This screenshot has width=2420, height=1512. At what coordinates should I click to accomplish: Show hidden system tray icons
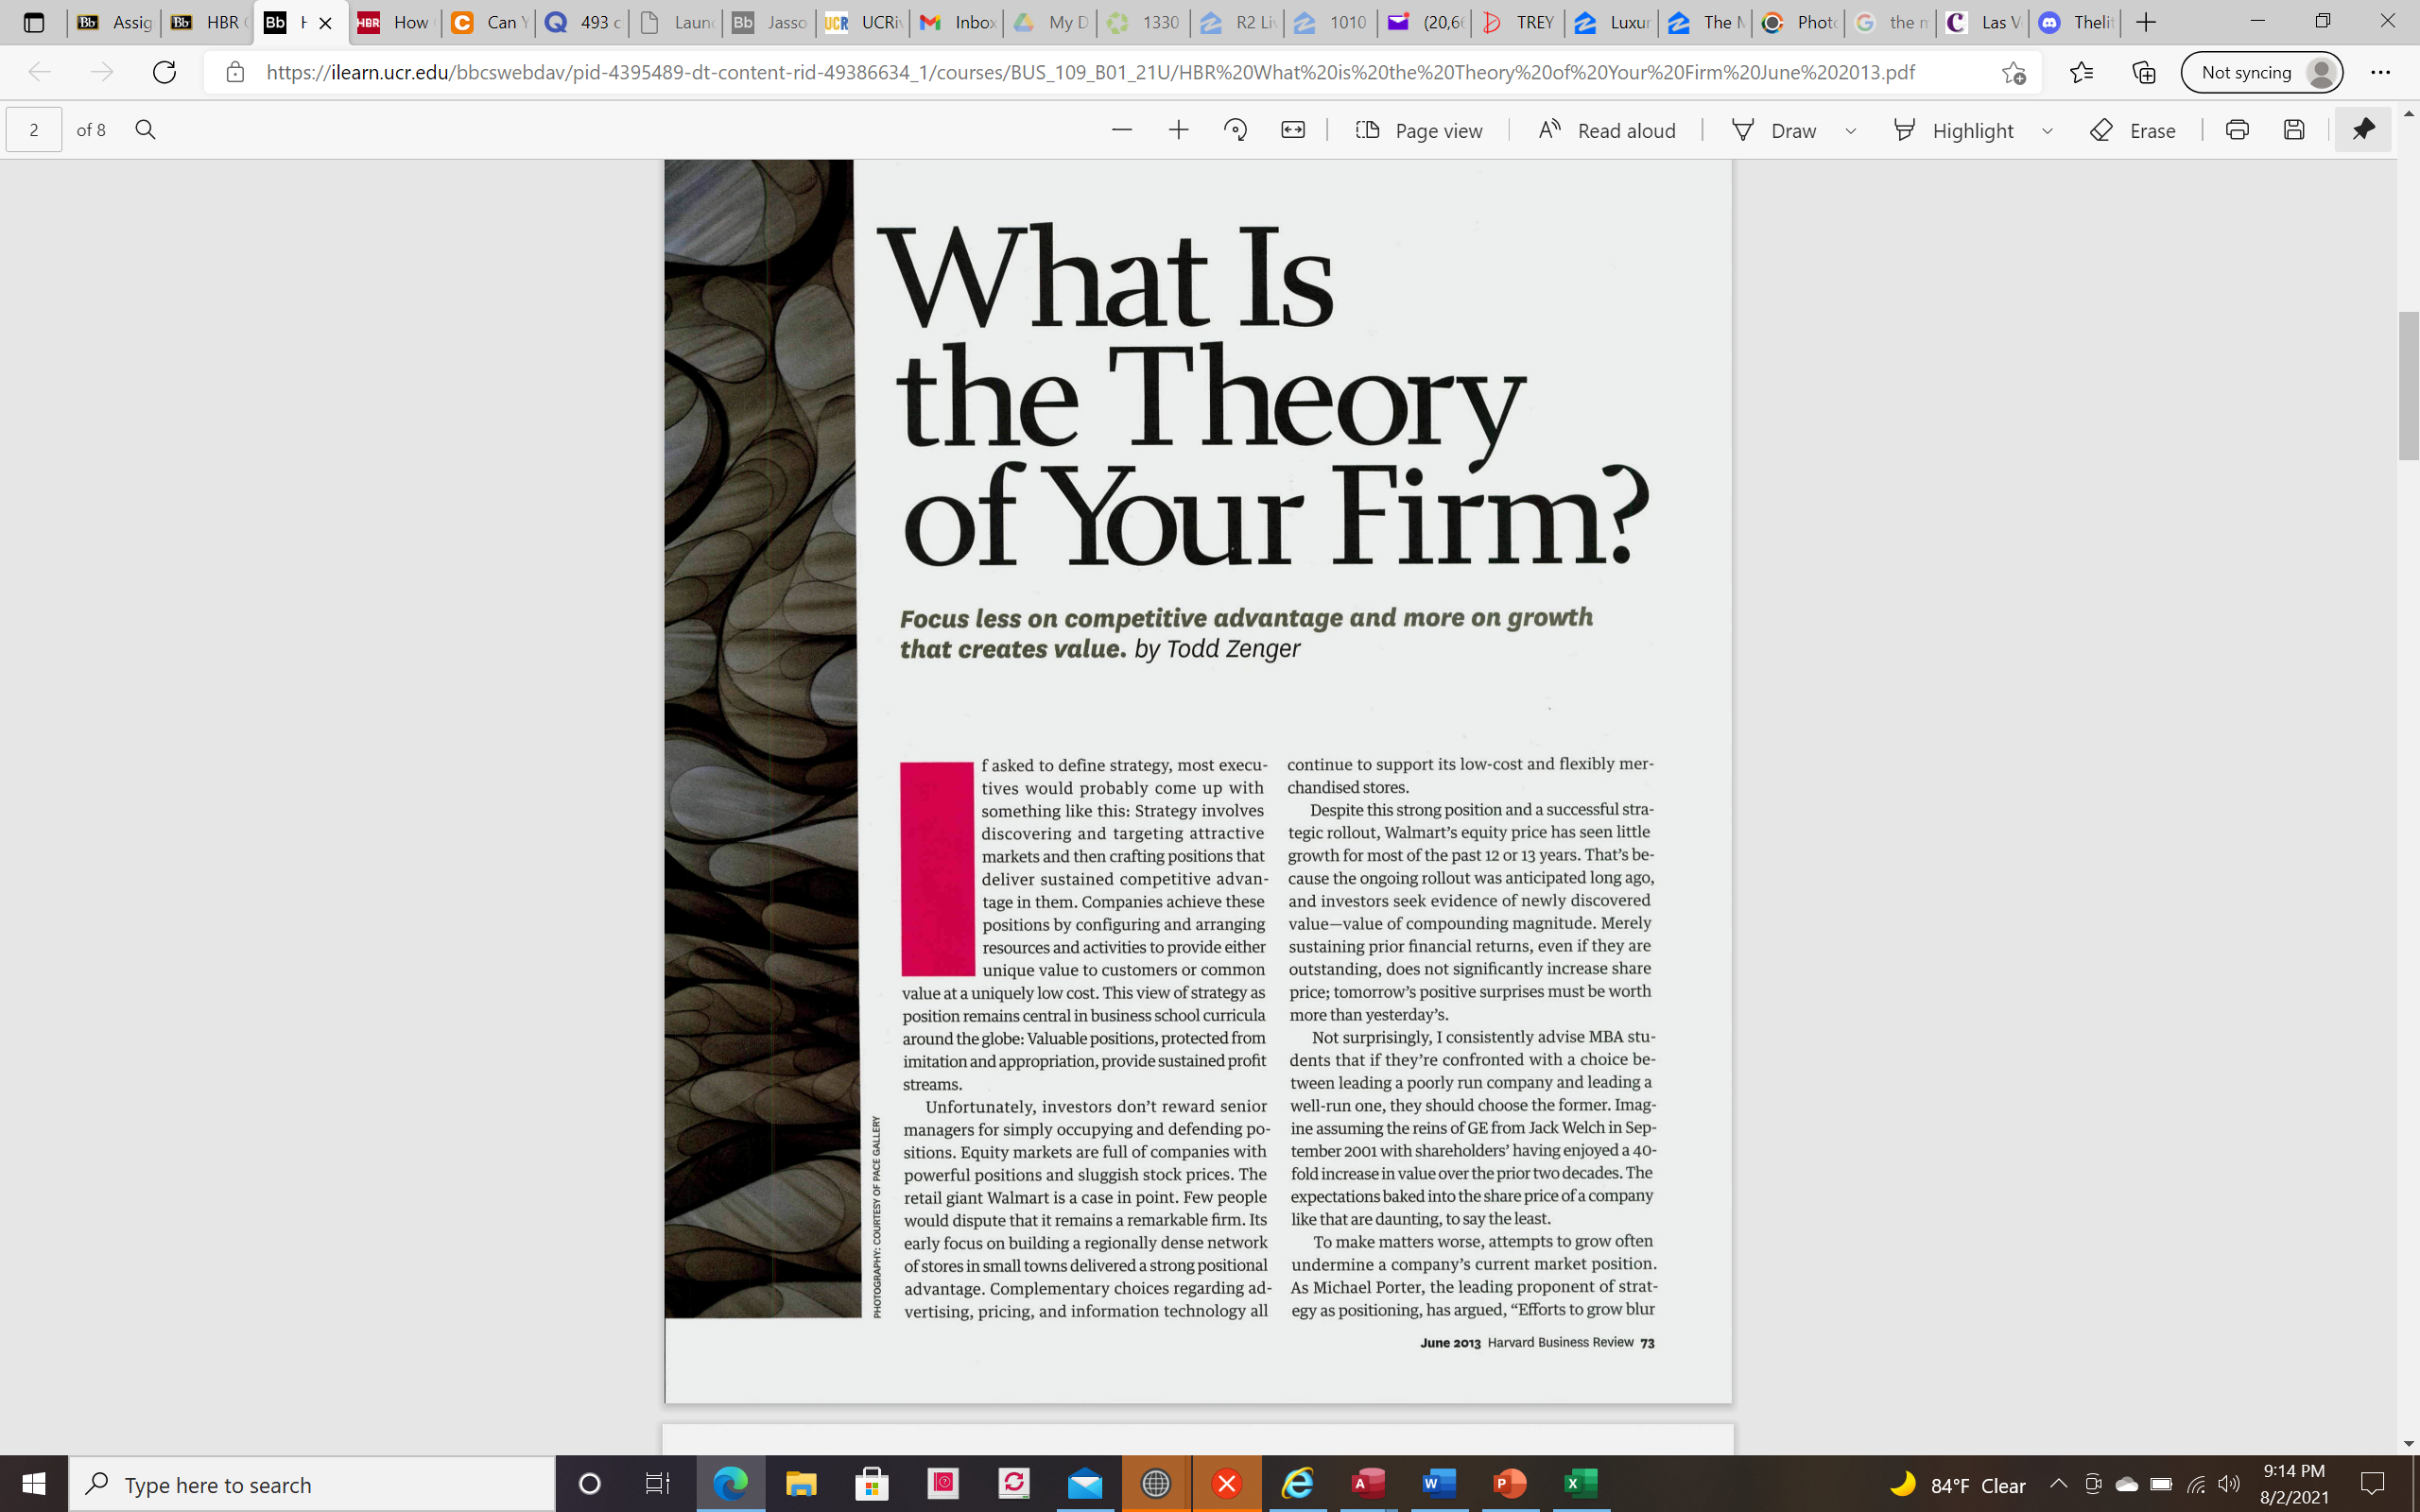[2058, 1484]
